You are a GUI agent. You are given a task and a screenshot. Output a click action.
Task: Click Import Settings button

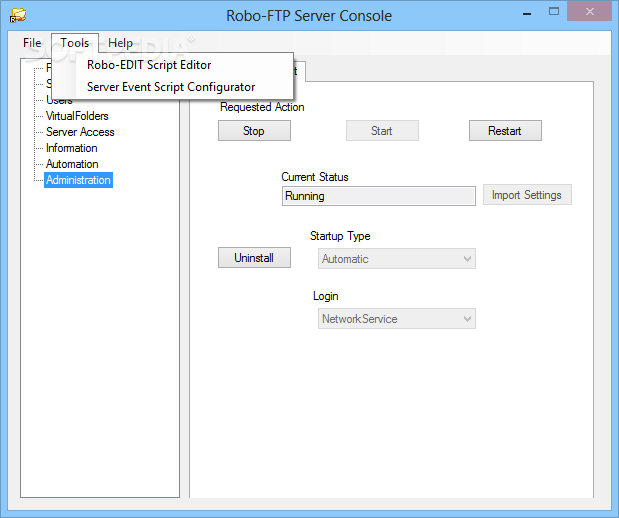[527, 195]
